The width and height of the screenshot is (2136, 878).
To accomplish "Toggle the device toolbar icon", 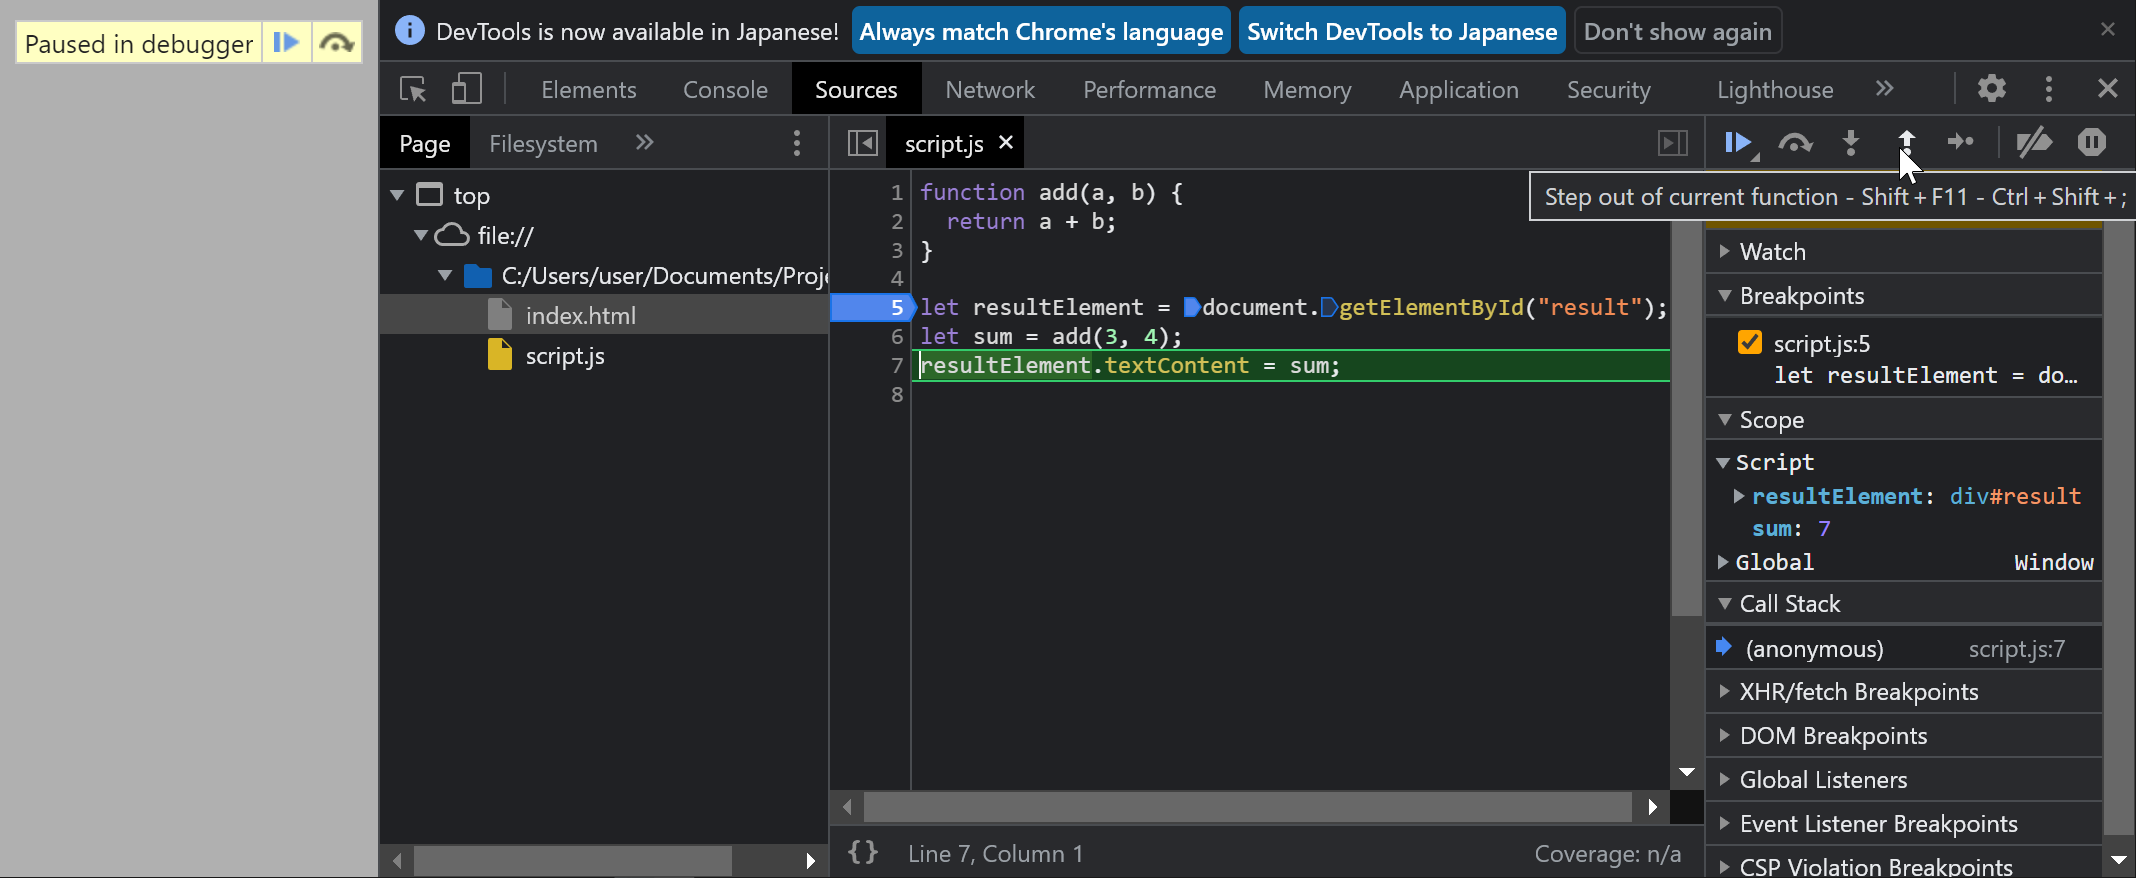I will tap(466, 89).
